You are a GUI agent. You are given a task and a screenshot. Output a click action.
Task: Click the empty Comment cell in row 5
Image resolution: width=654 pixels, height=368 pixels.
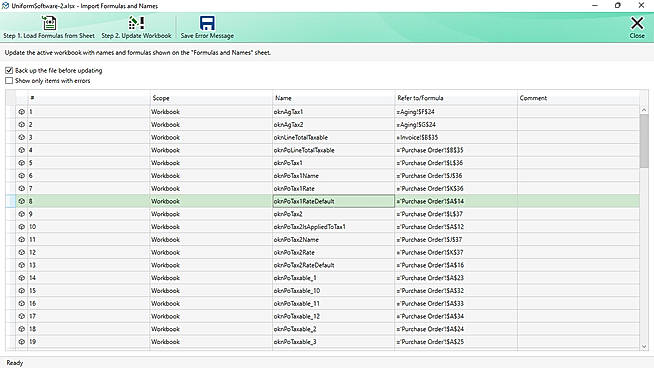[x=578, y=163]
